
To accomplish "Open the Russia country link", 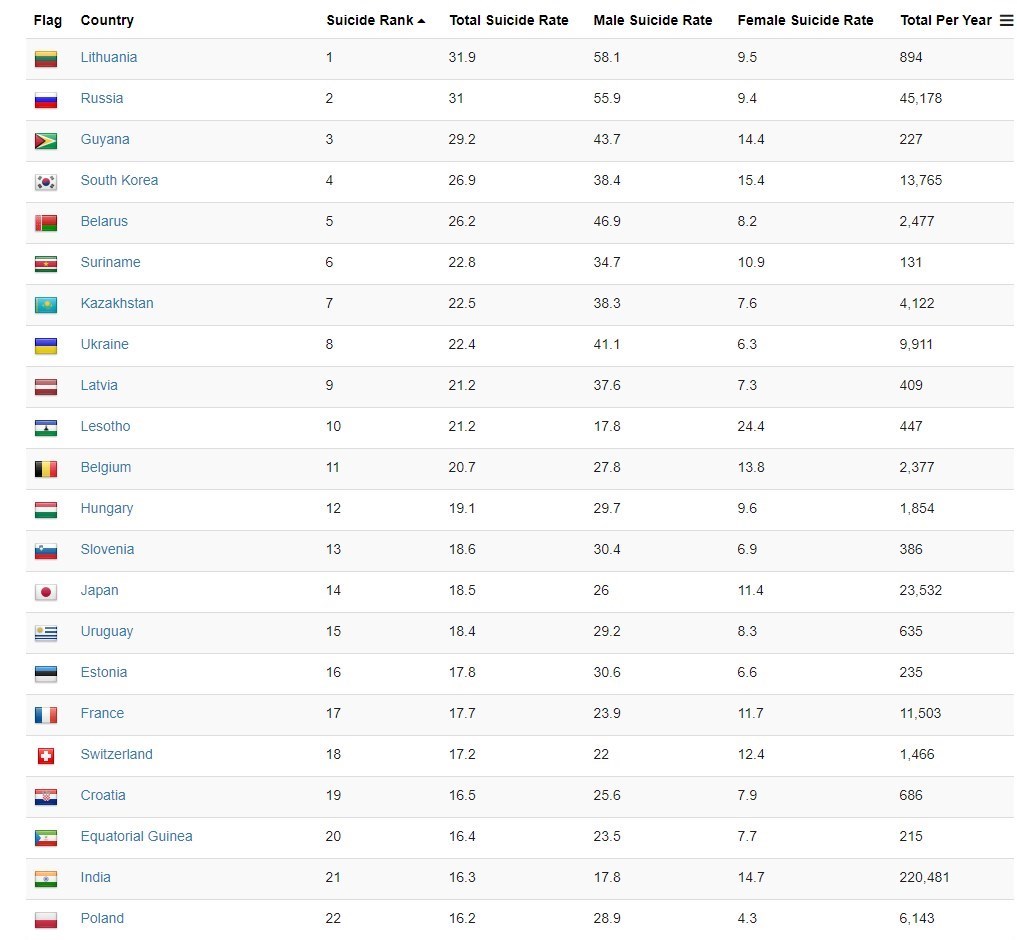I will pos(102,98).
